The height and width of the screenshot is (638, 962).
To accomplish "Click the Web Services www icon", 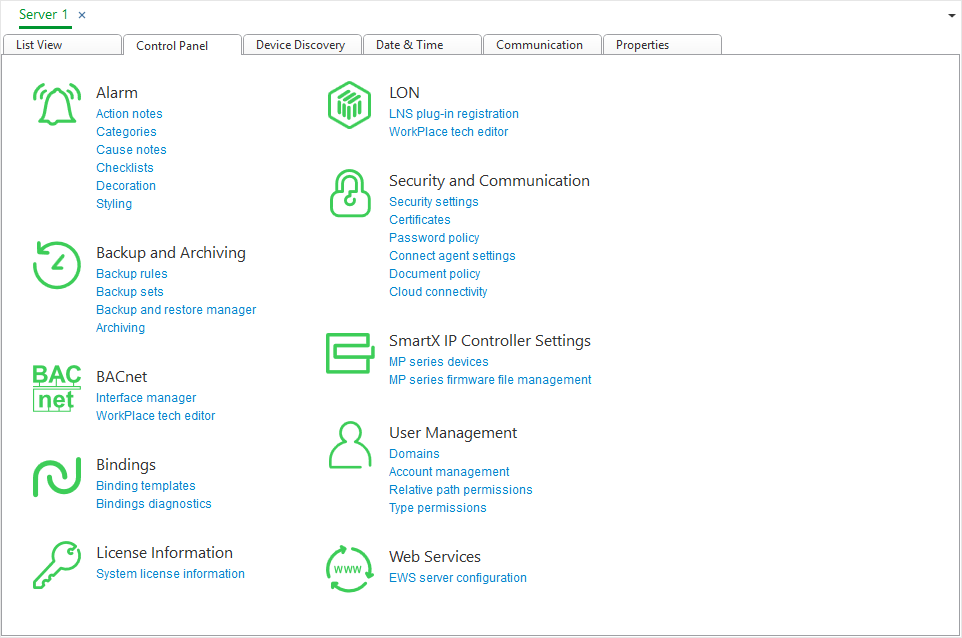I will (349, 569).
